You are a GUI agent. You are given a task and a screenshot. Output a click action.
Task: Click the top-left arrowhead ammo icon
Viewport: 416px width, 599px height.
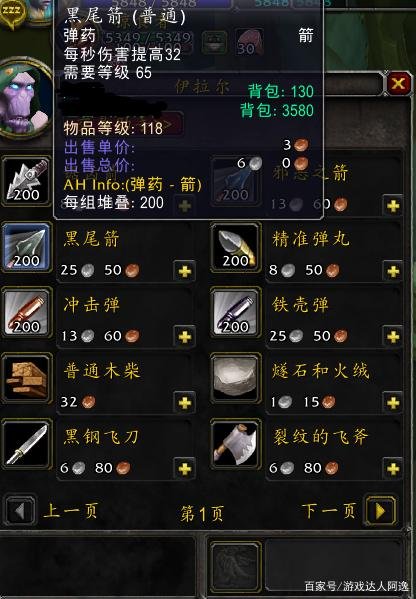pos(26,181)
